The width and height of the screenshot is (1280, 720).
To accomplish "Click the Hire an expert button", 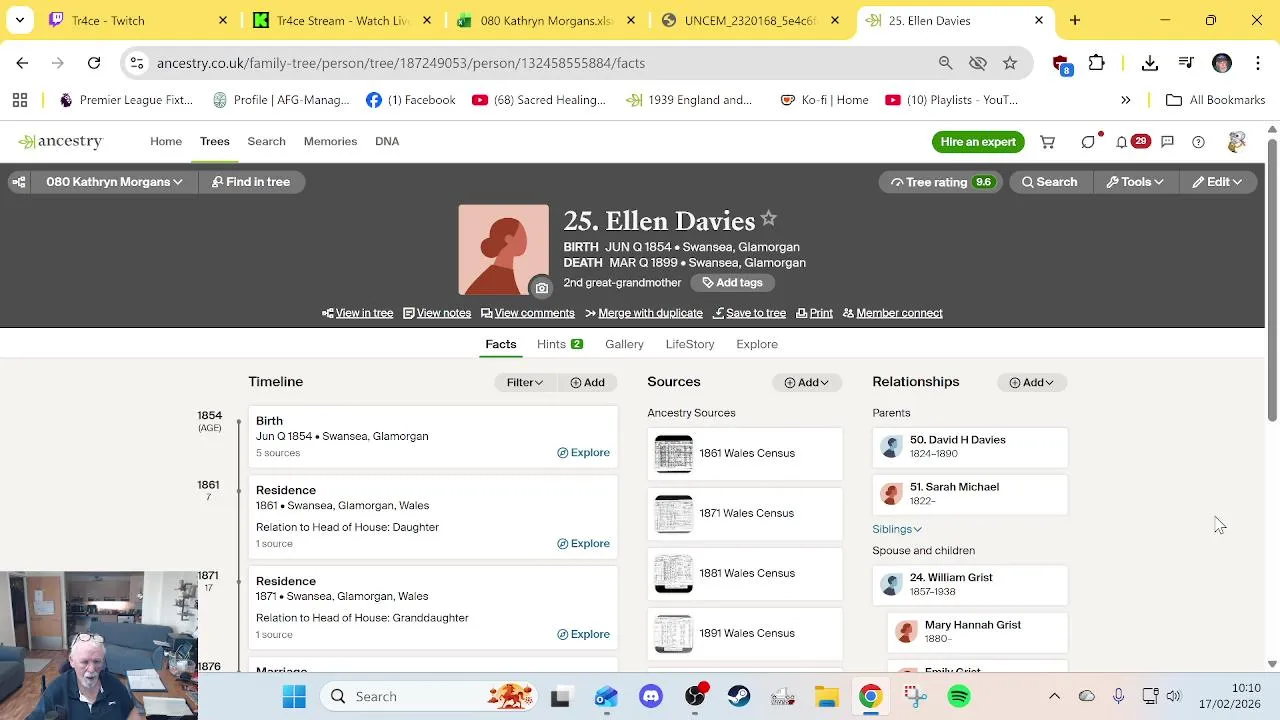I will [x=978, y=142].
